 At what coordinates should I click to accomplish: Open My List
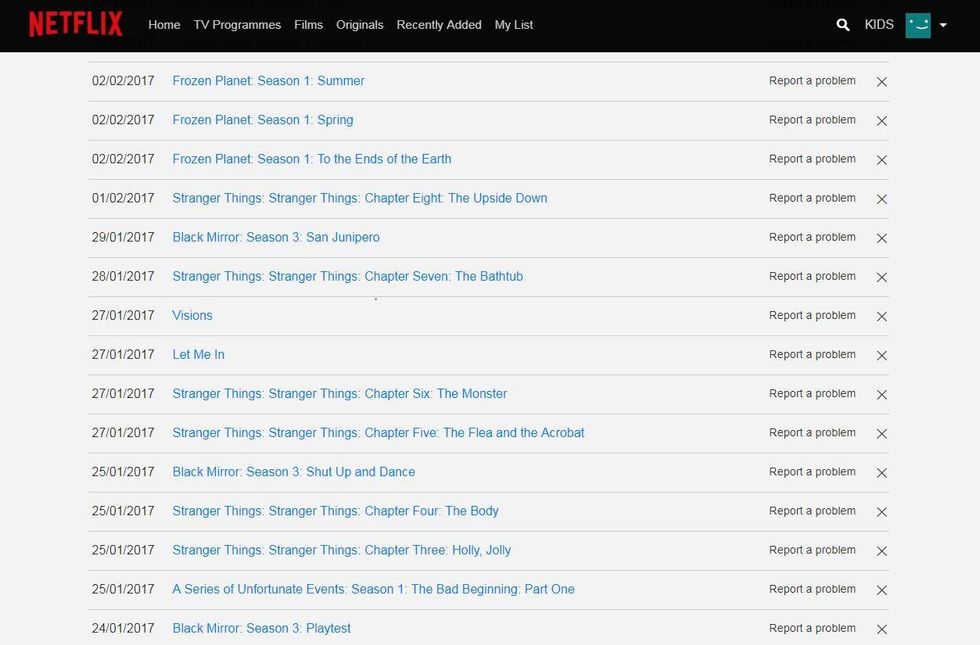514,25
